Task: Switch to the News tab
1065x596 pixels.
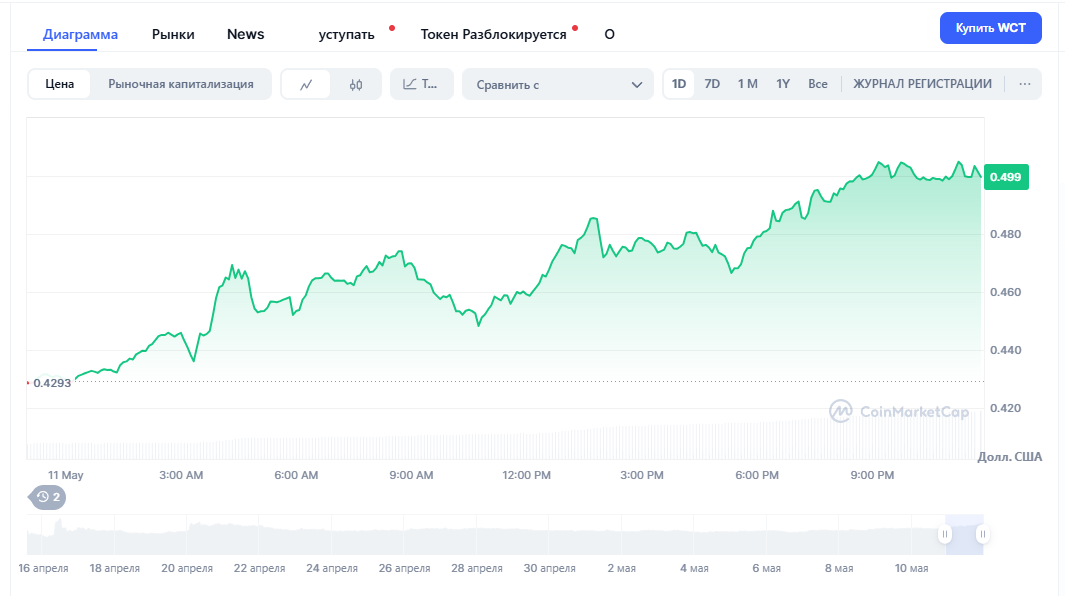Action: pos(246,34)
